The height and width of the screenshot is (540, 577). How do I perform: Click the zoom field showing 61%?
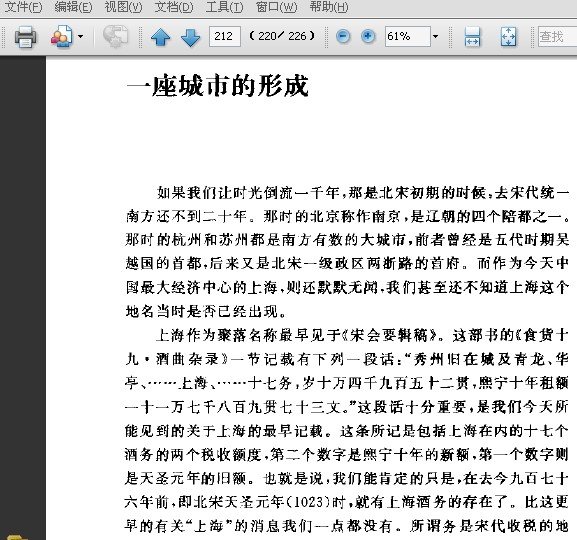coord(407,36)
